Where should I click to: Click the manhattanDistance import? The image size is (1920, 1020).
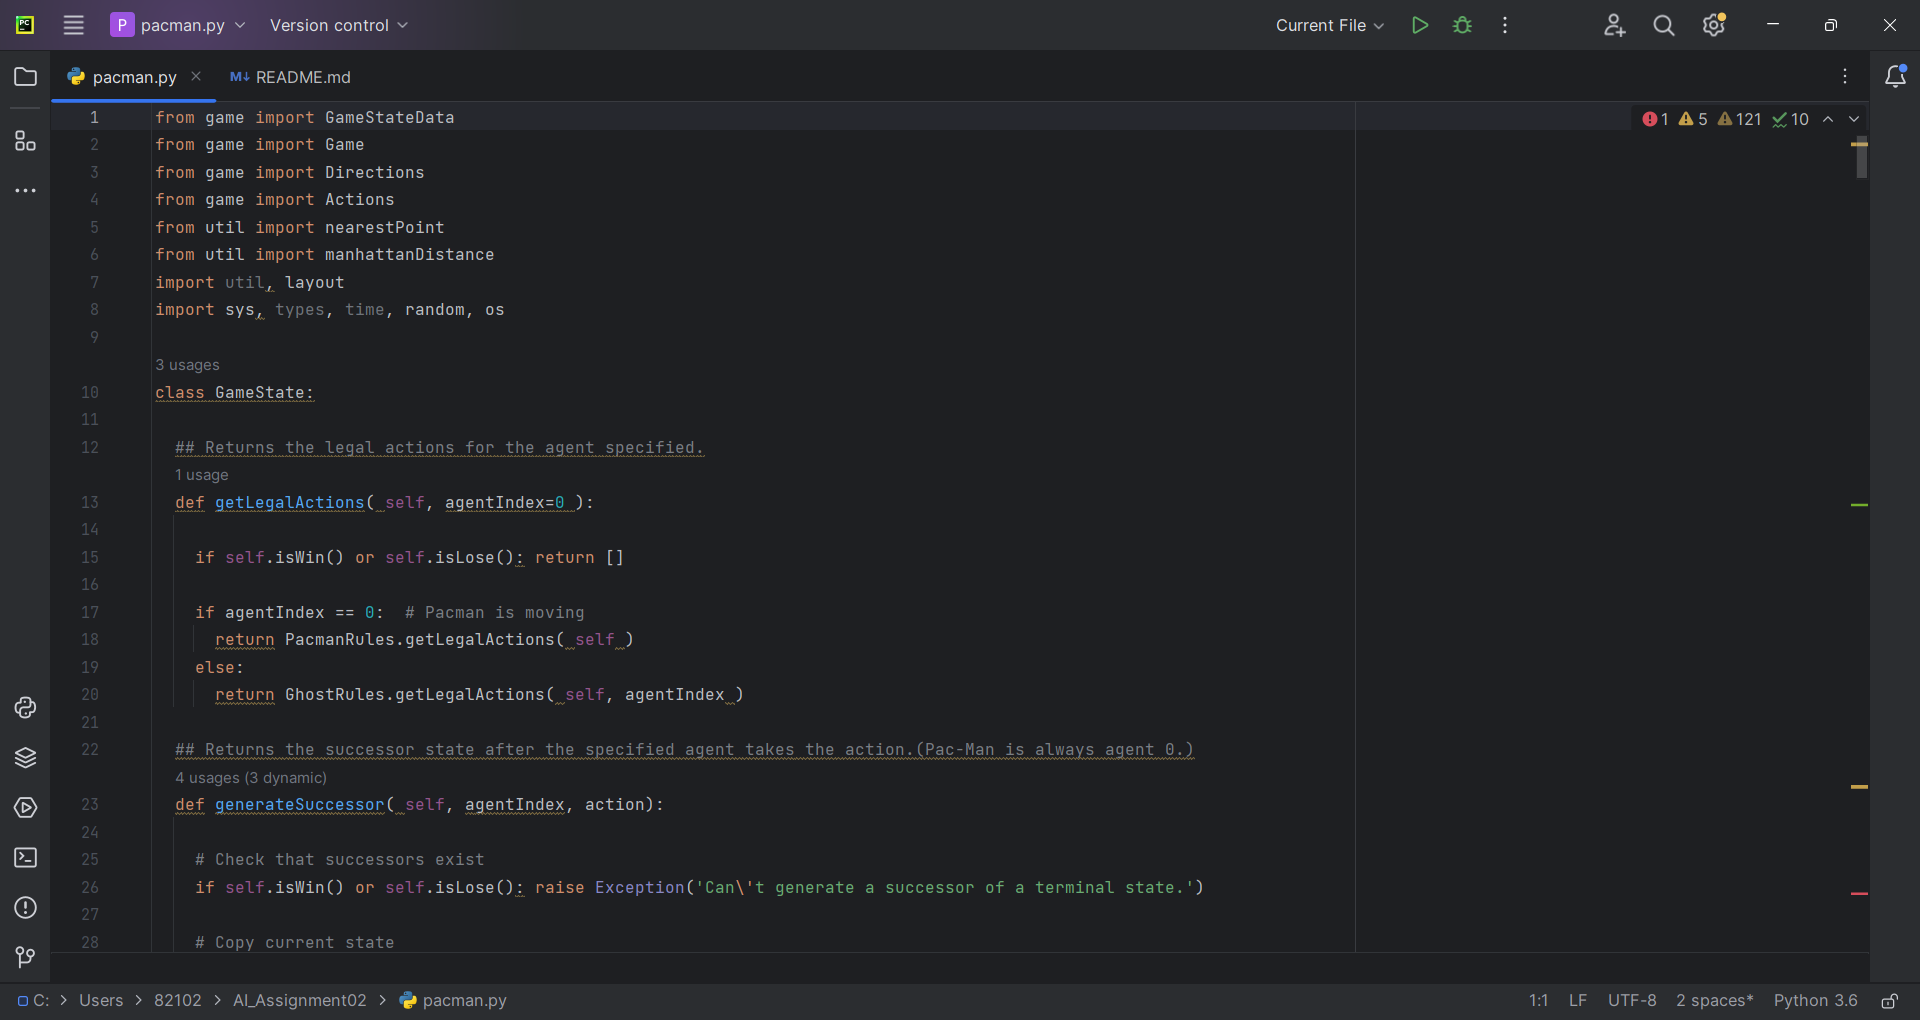click(x=409, y=255)
